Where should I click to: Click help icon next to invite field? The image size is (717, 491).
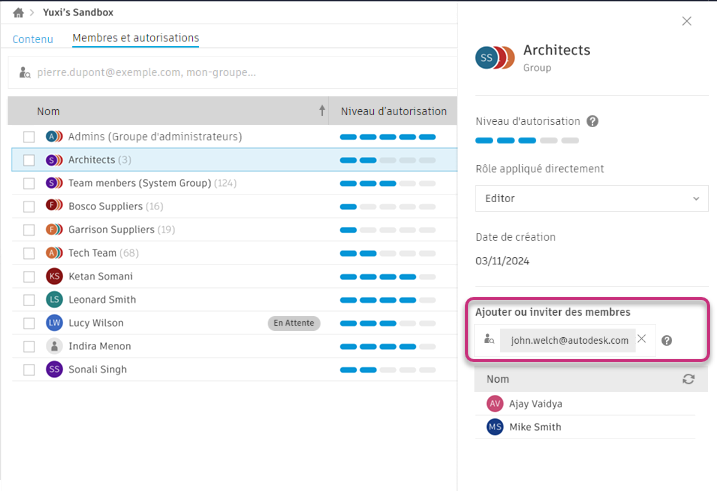667,340
